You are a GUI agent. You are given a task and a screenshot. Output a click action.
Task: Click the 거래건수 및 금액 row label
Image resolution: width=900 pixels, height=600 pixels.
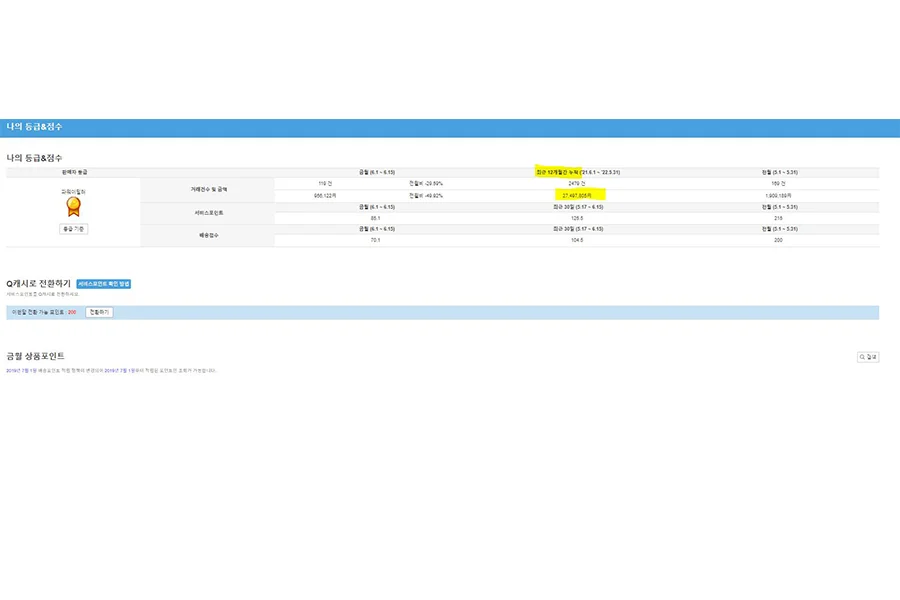click(208, 189)
